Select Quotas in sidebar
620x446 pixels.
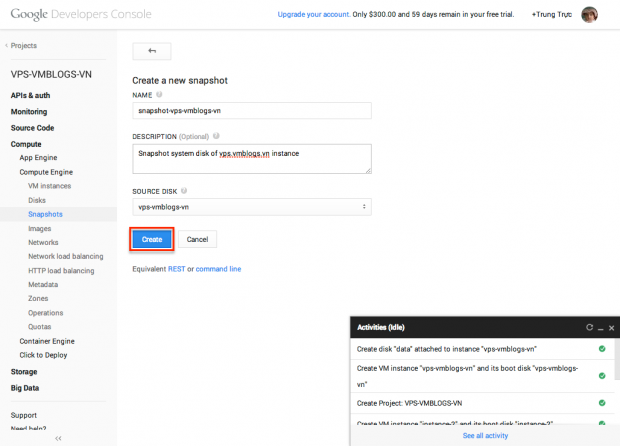40,327
